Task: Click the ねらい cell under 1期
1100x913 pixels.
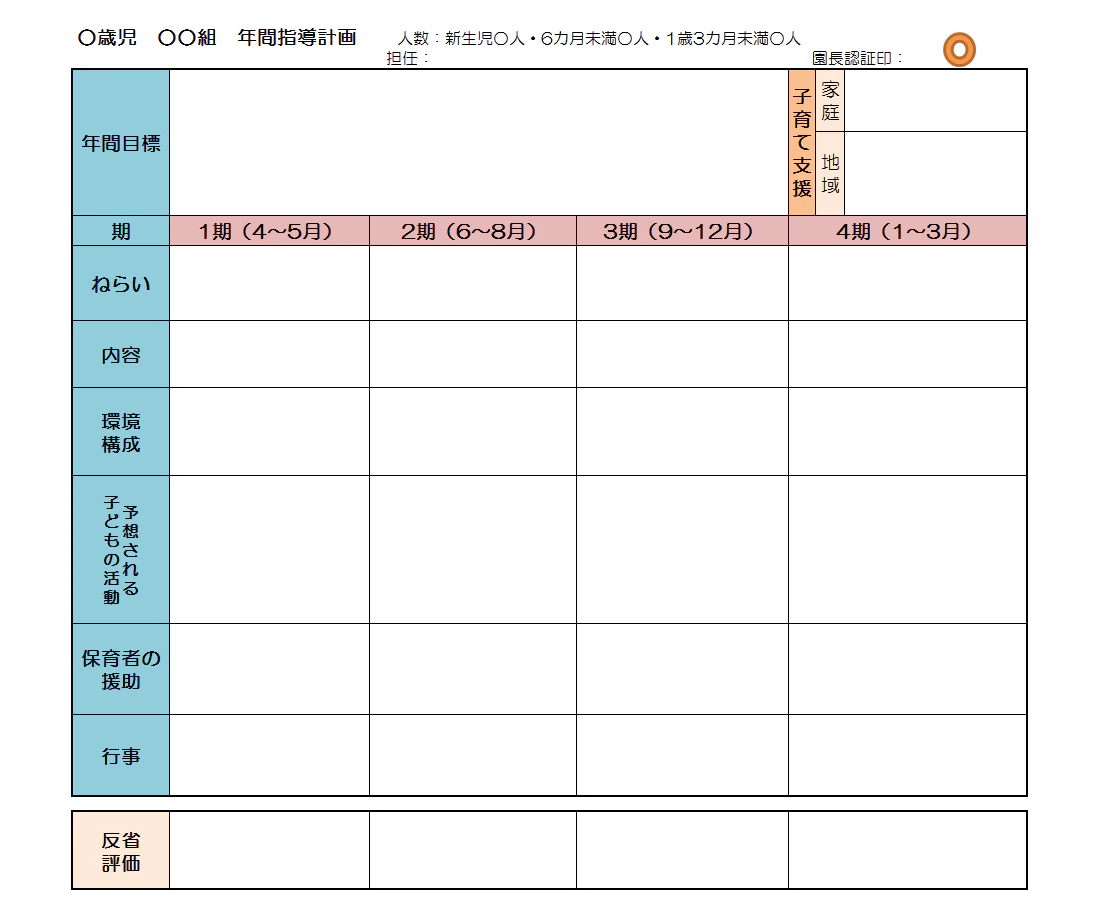Action: coord(269,284)
